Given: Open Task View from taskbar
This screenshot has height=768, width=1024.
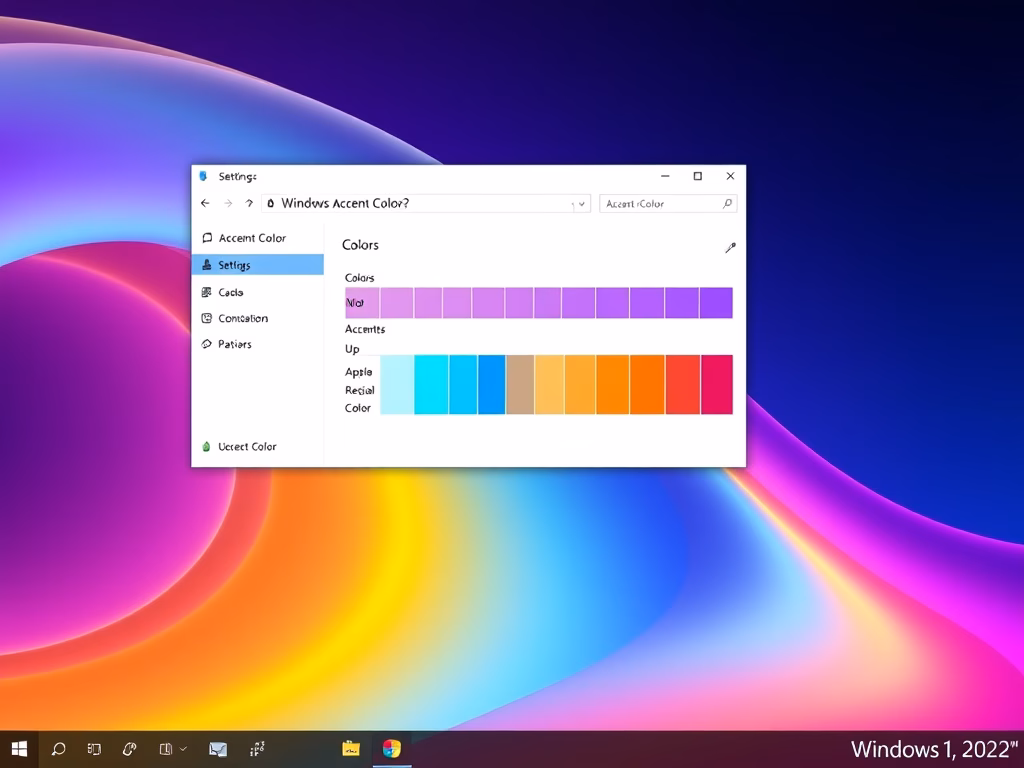Looking at the screenshot, I should (94, 749).
